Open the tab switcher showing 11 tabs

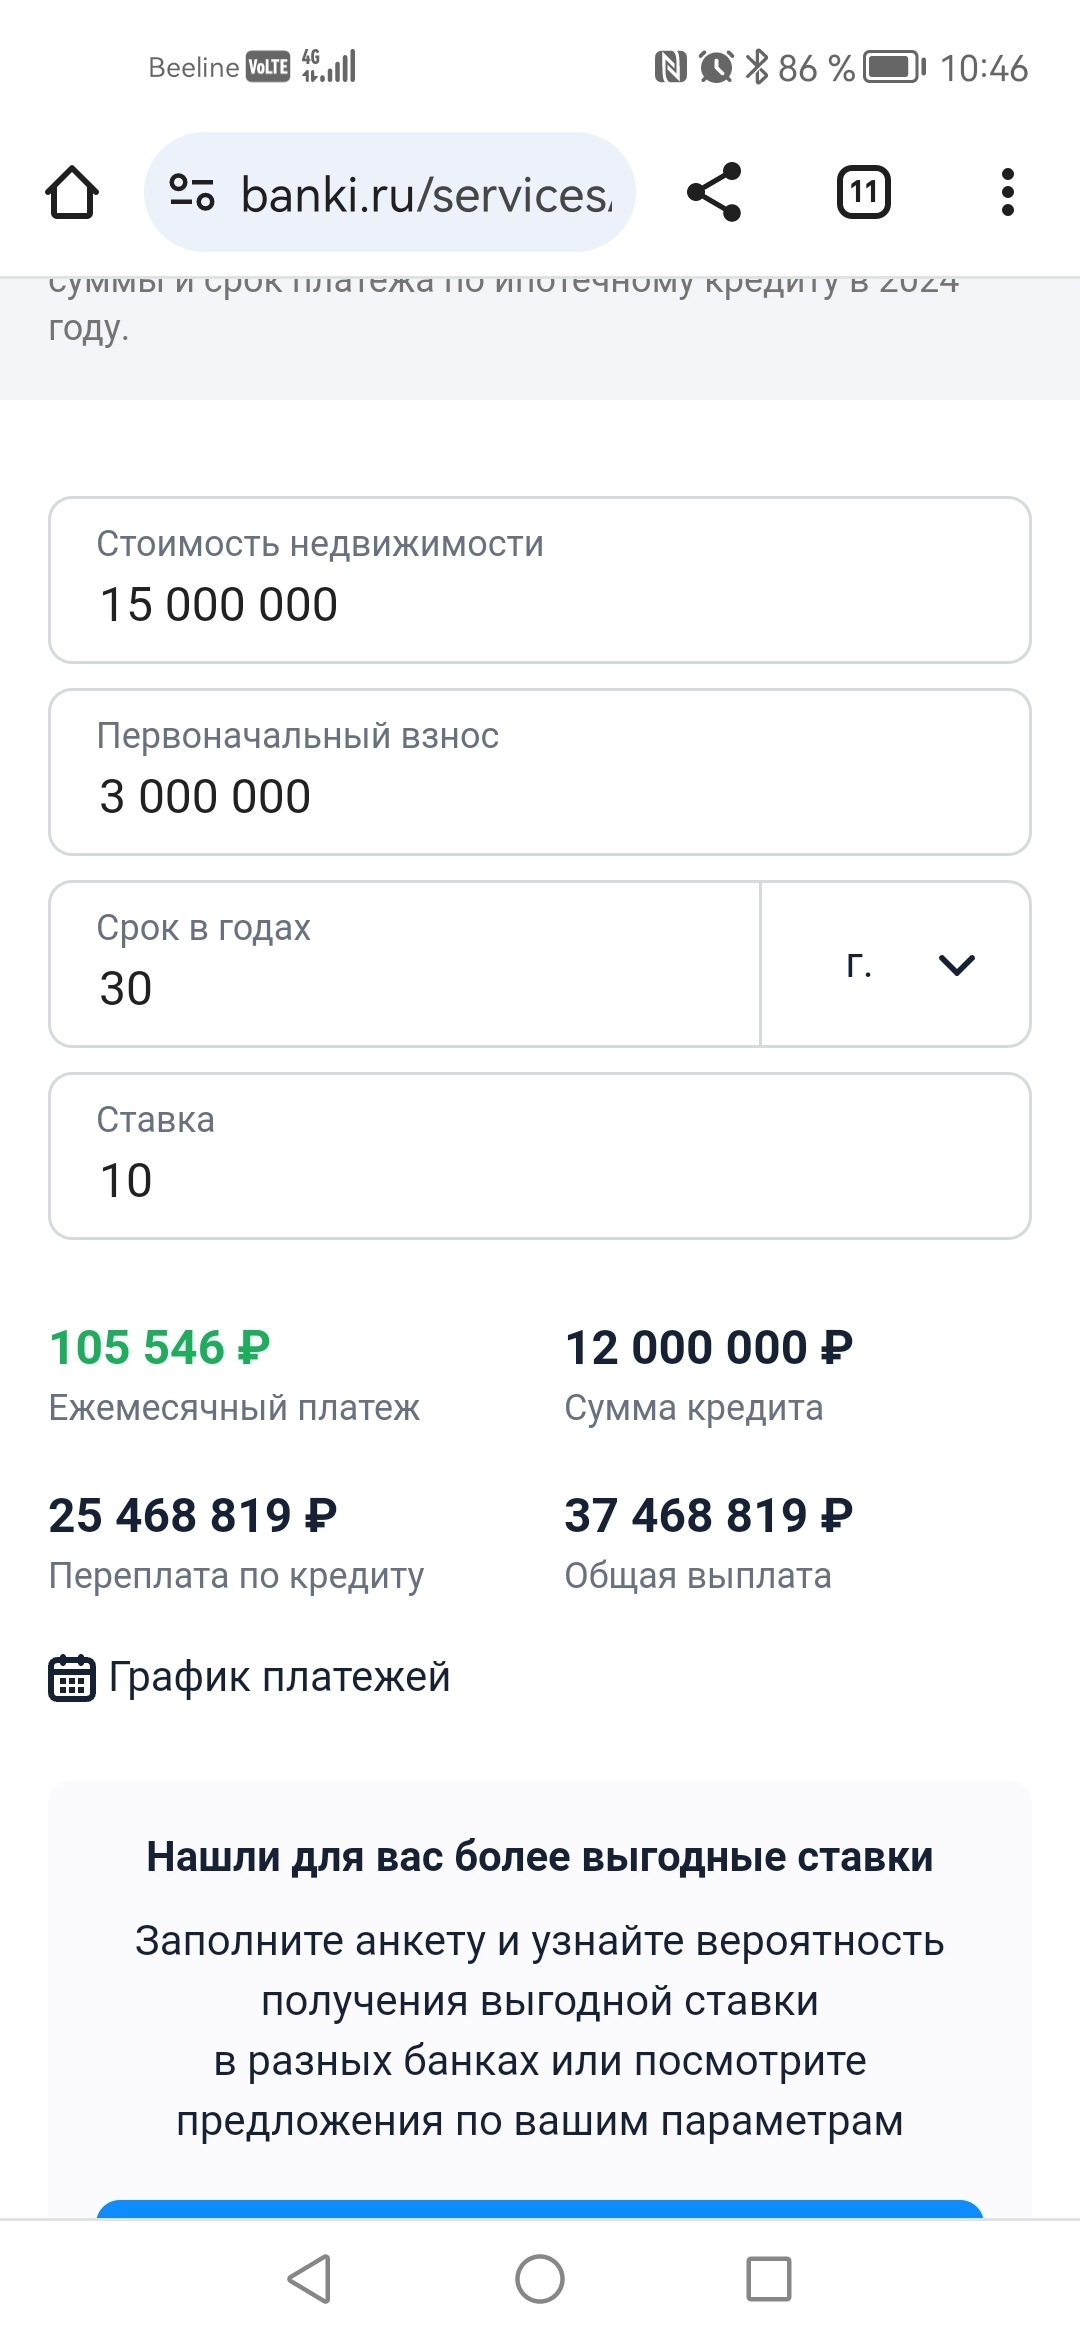tap(863, 192)
